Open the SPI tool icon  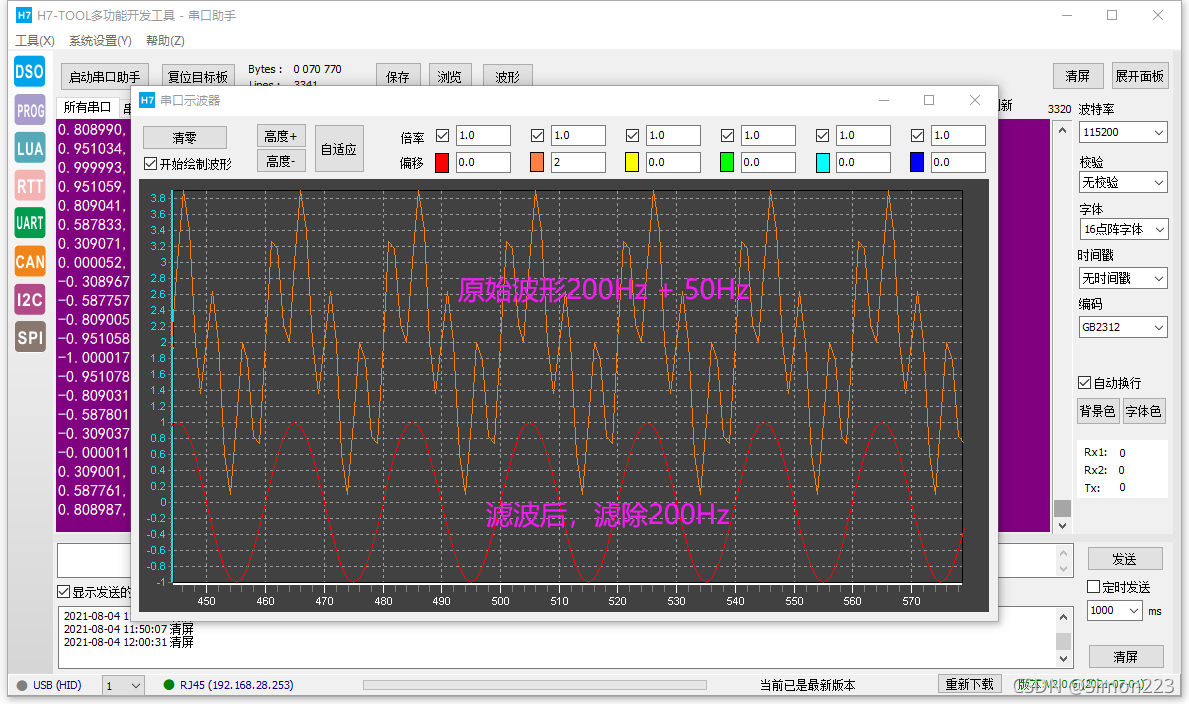[x=30, y=338]
